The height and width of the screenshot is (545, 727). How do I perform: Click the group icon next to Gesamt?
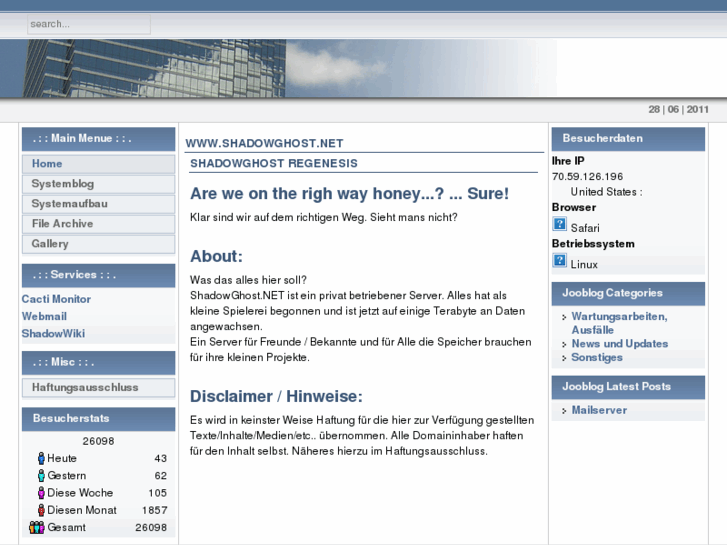pyautogui.click(x=37, y=527)
